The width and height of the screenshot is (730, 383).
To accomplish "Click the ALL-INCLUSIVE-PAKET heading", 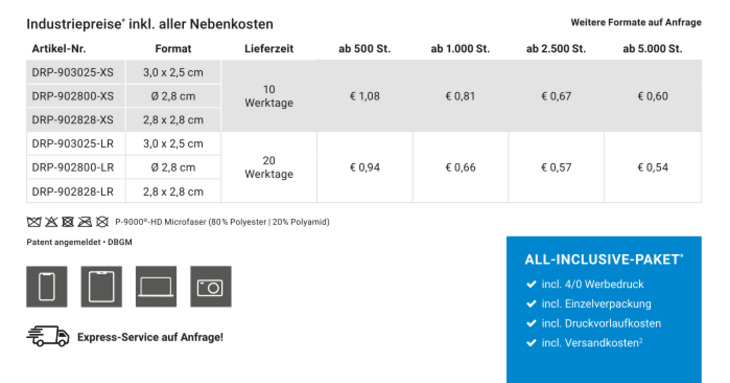I will tap(604, 259).
